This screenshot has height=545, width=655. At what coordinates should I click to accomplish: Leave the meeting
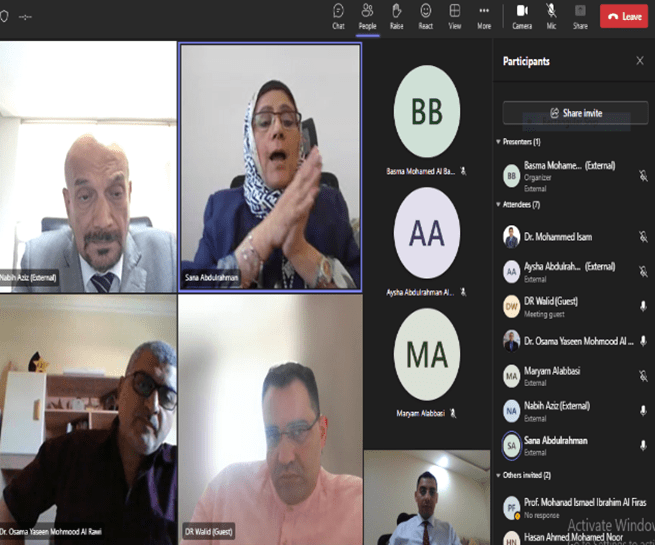pos(624,16)
